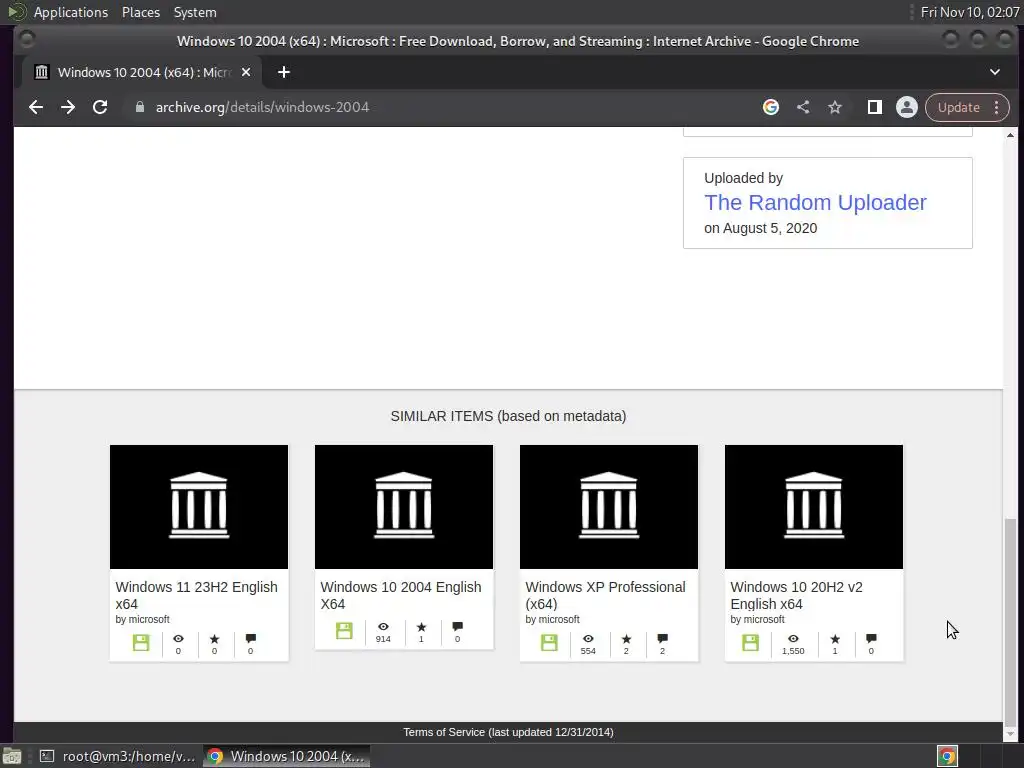The image size is (1024, 768).
Task: Click software icon on Windows XP Professional card
Action: 549,643
